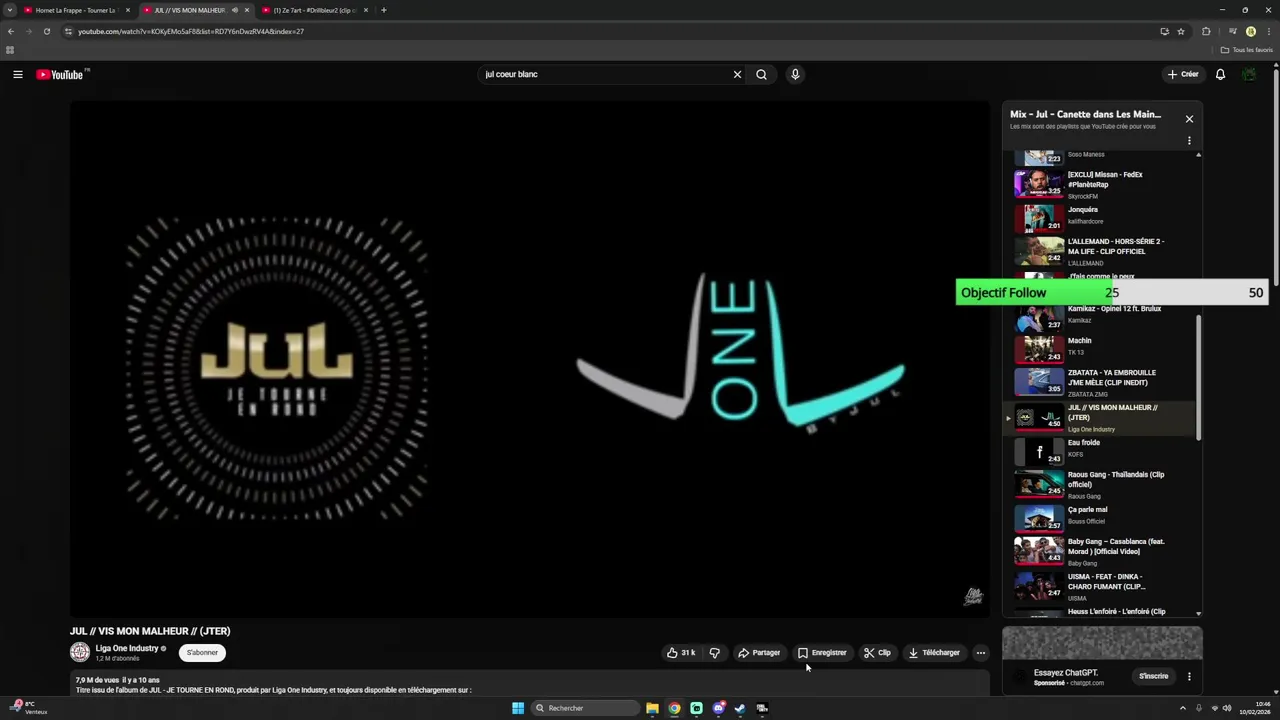The image size is (1280, 720).
Task: Open the notifications bell
Action: tap(1220, 74)
